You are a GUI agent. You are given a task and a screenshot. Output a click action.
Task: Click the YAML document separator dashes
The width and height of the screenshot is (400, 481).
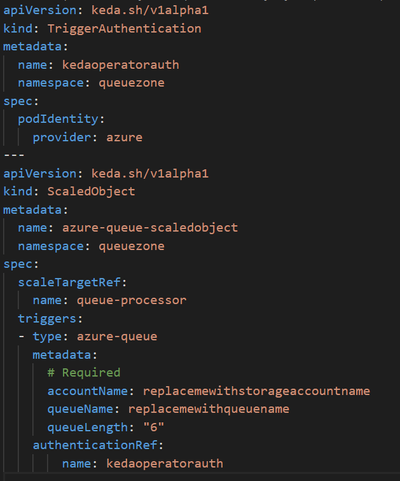pos(14,155)
